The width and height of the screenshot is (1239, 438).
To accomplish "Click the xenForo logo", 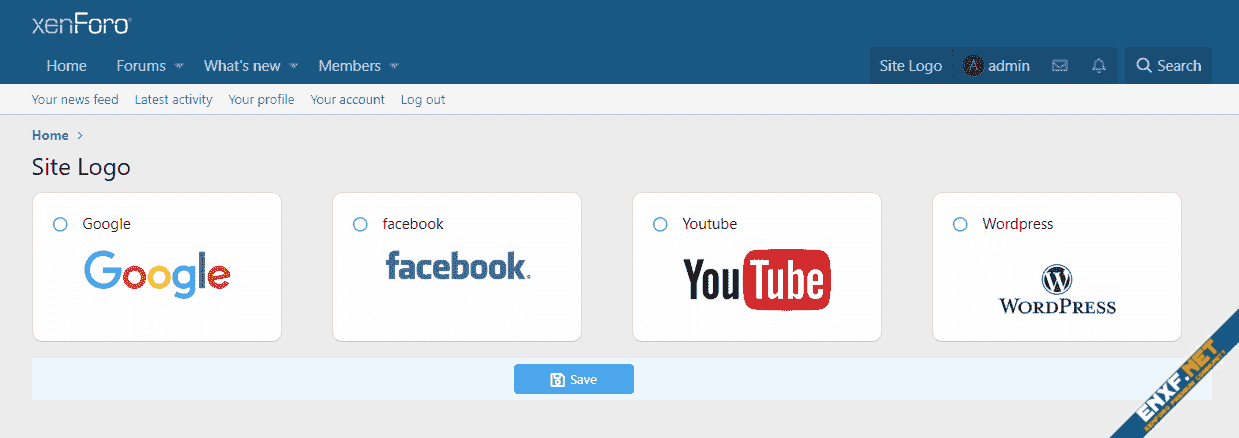I will (81, 24).
